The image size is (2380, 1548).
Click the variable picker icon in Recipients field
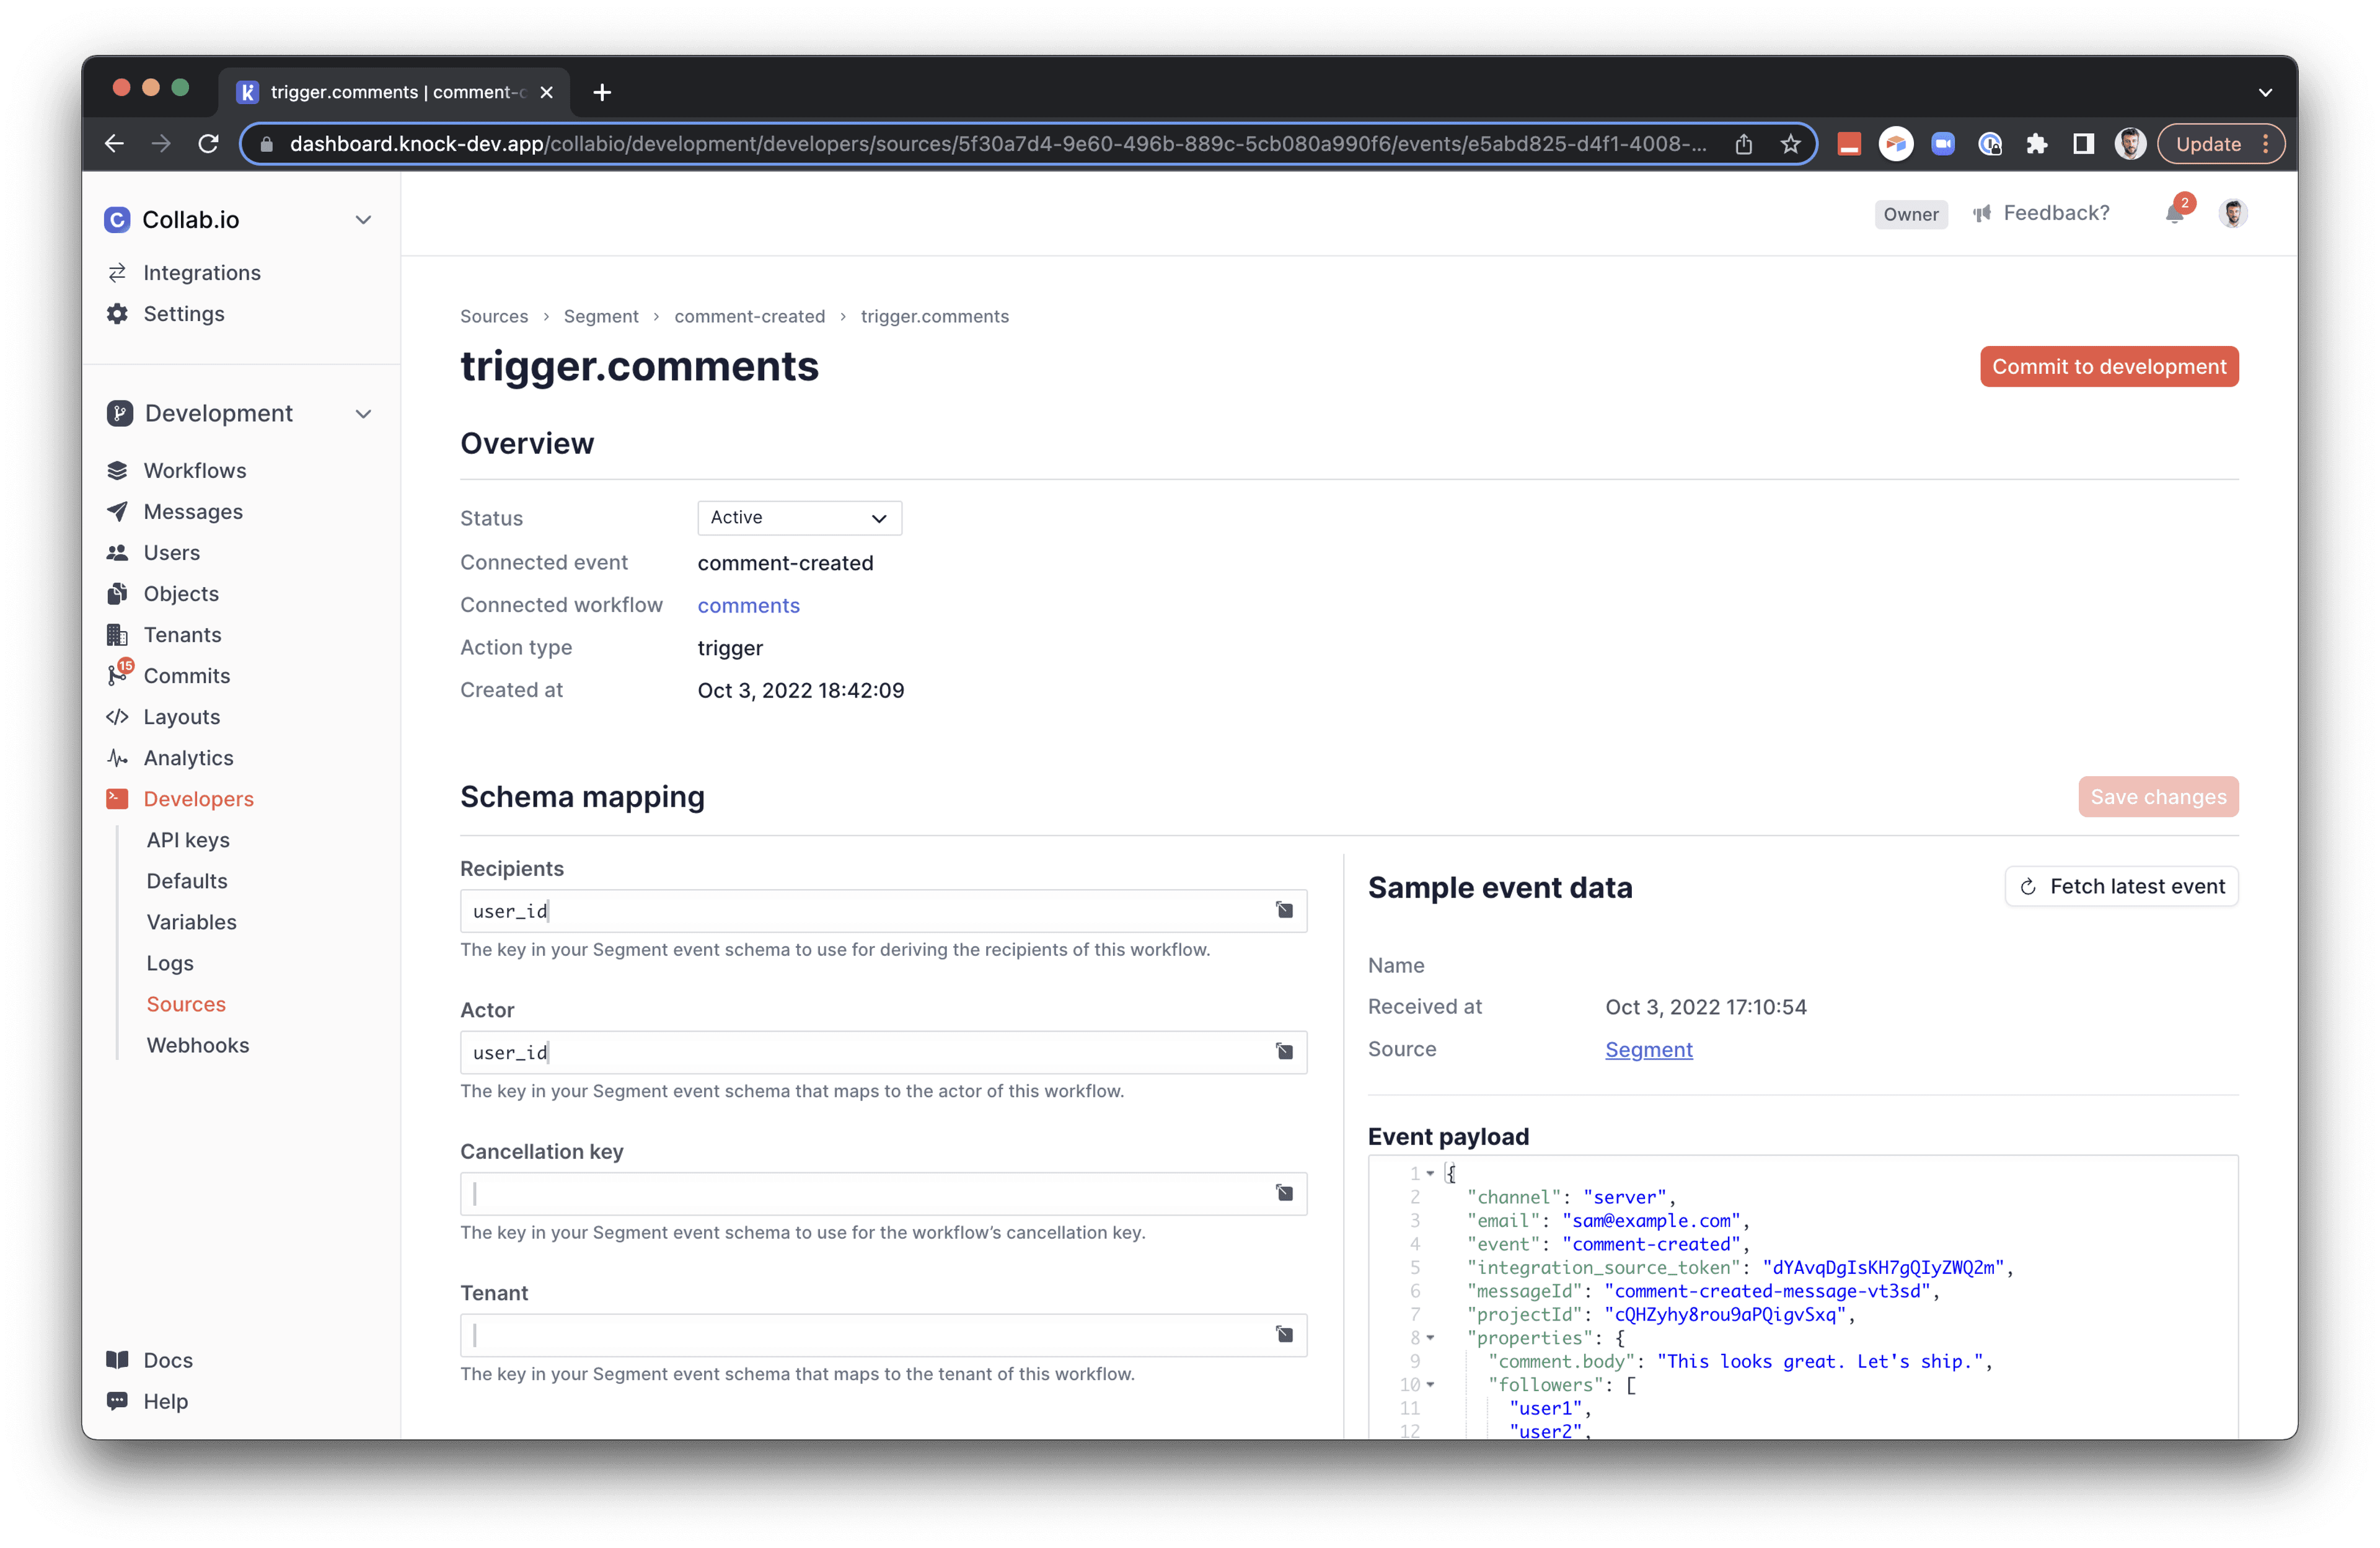point(1284,910)
